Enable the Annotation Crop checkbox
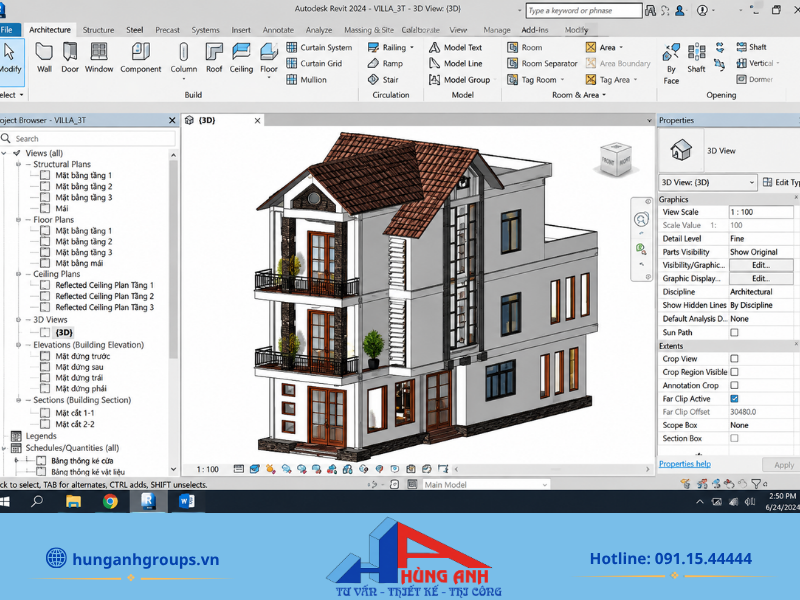This screenshot has width=800, height=600. pyautogui.click(x=734, y=385)
